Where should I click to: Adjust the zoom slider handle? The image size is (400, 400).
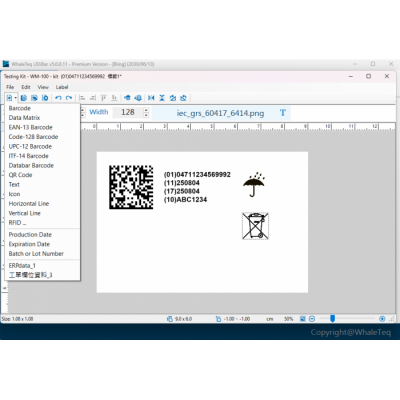pyautogui.click(x=332, y=319)
